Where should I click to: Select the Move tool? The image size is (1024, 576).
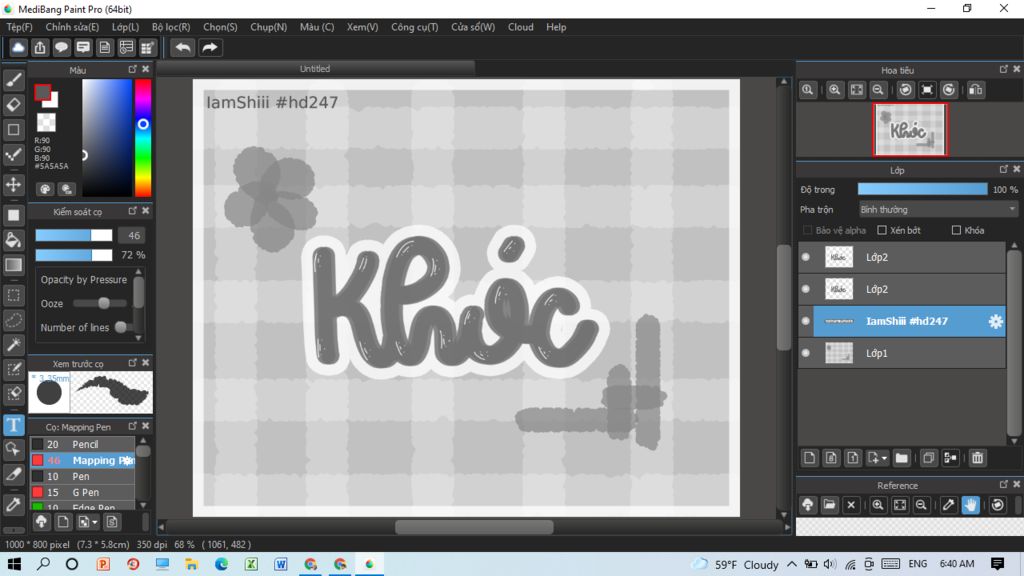(14, 185)
